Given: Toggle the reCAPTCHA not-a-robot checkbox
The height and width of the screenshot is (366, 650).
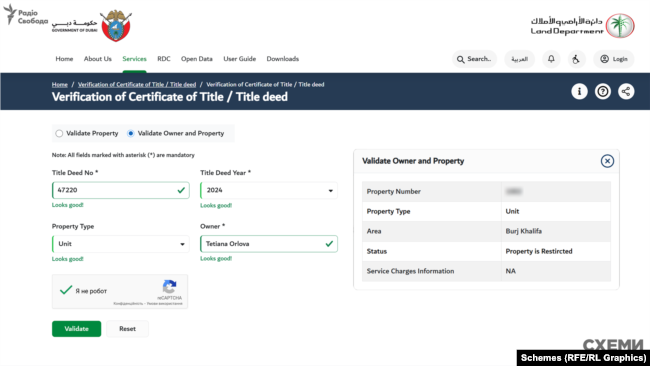Looking at the screenshot, I should [66, 290].
